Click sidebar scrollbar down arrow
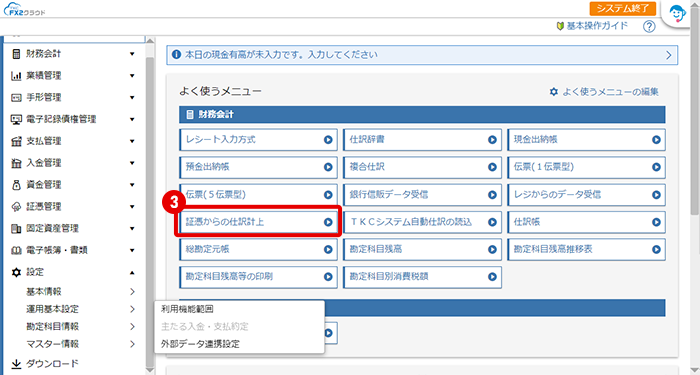This screenshot has width=700, height=375. (x=150, y=371)
